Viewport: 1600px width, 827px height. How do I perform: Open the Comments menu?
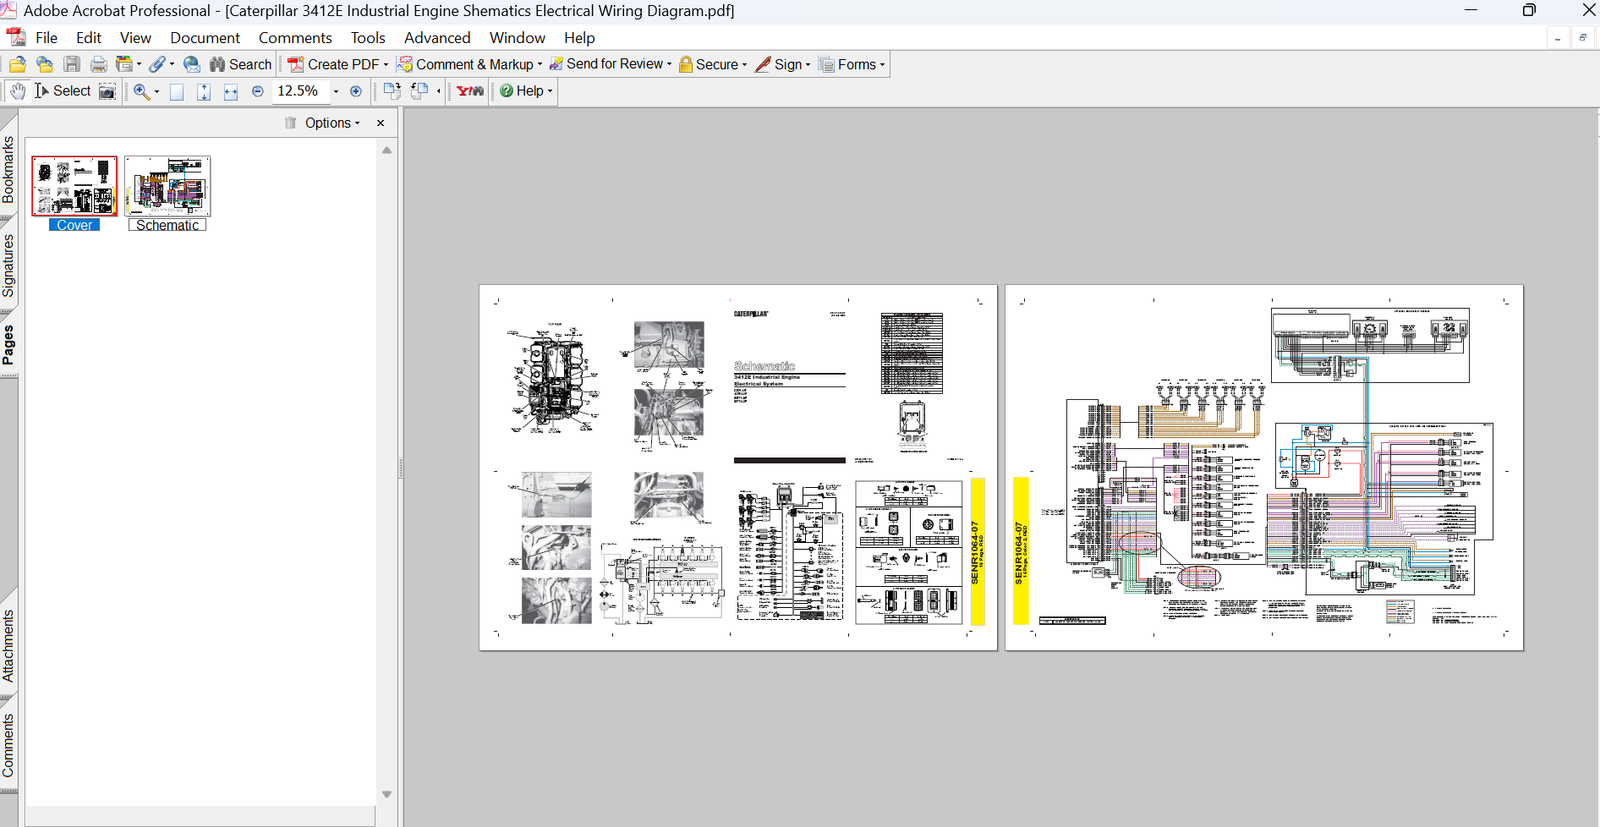tap(295, 38)
